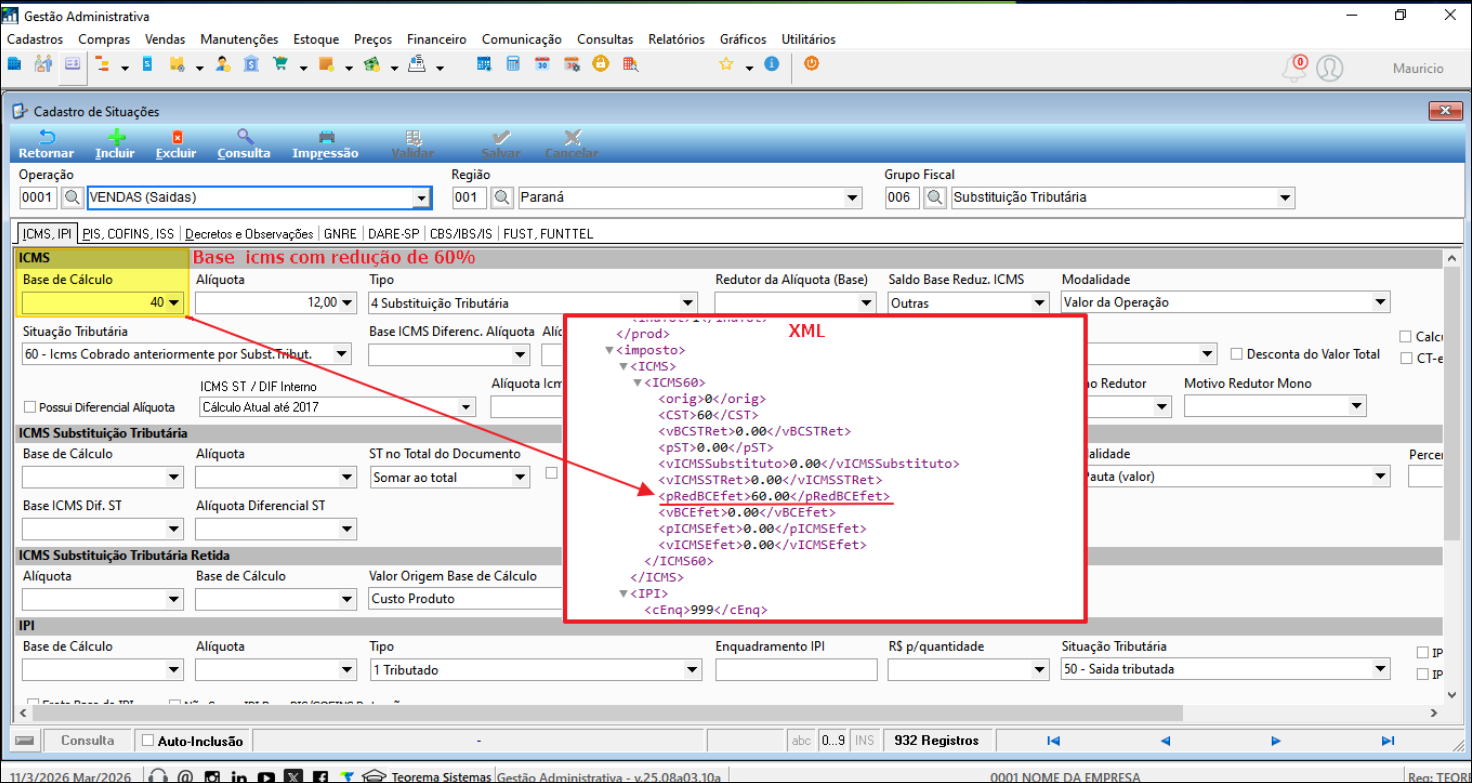Viewport: 1472px width, 783px height.
Task: Click the Impressão printer icon
Action: (325, 138)
